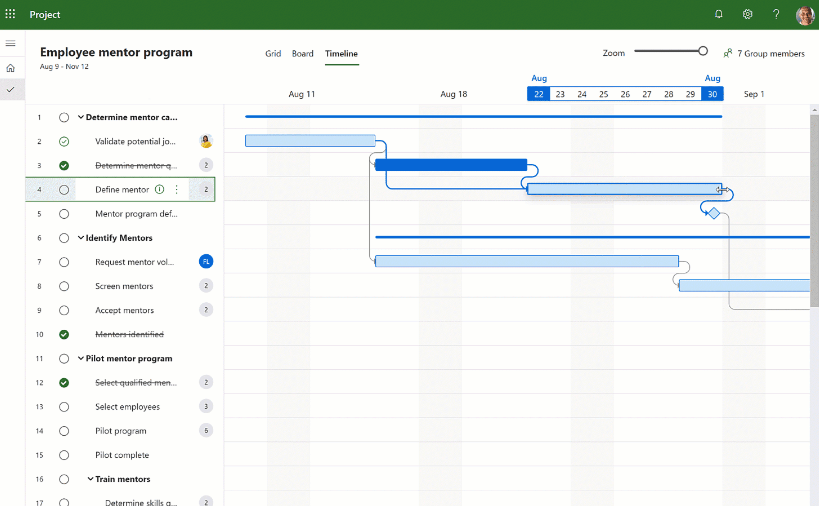Select the Timeline tab
The height and width of the screenshot is (506, 819).
(x=341, y=53)
